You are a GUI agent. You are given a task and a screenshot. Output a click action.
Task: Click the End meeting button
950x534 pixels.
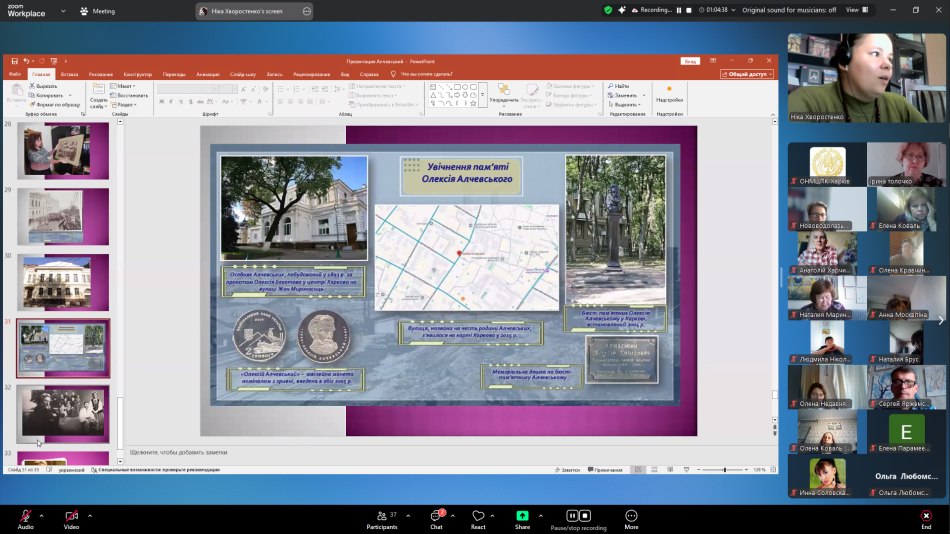click(x=925, y=517)
